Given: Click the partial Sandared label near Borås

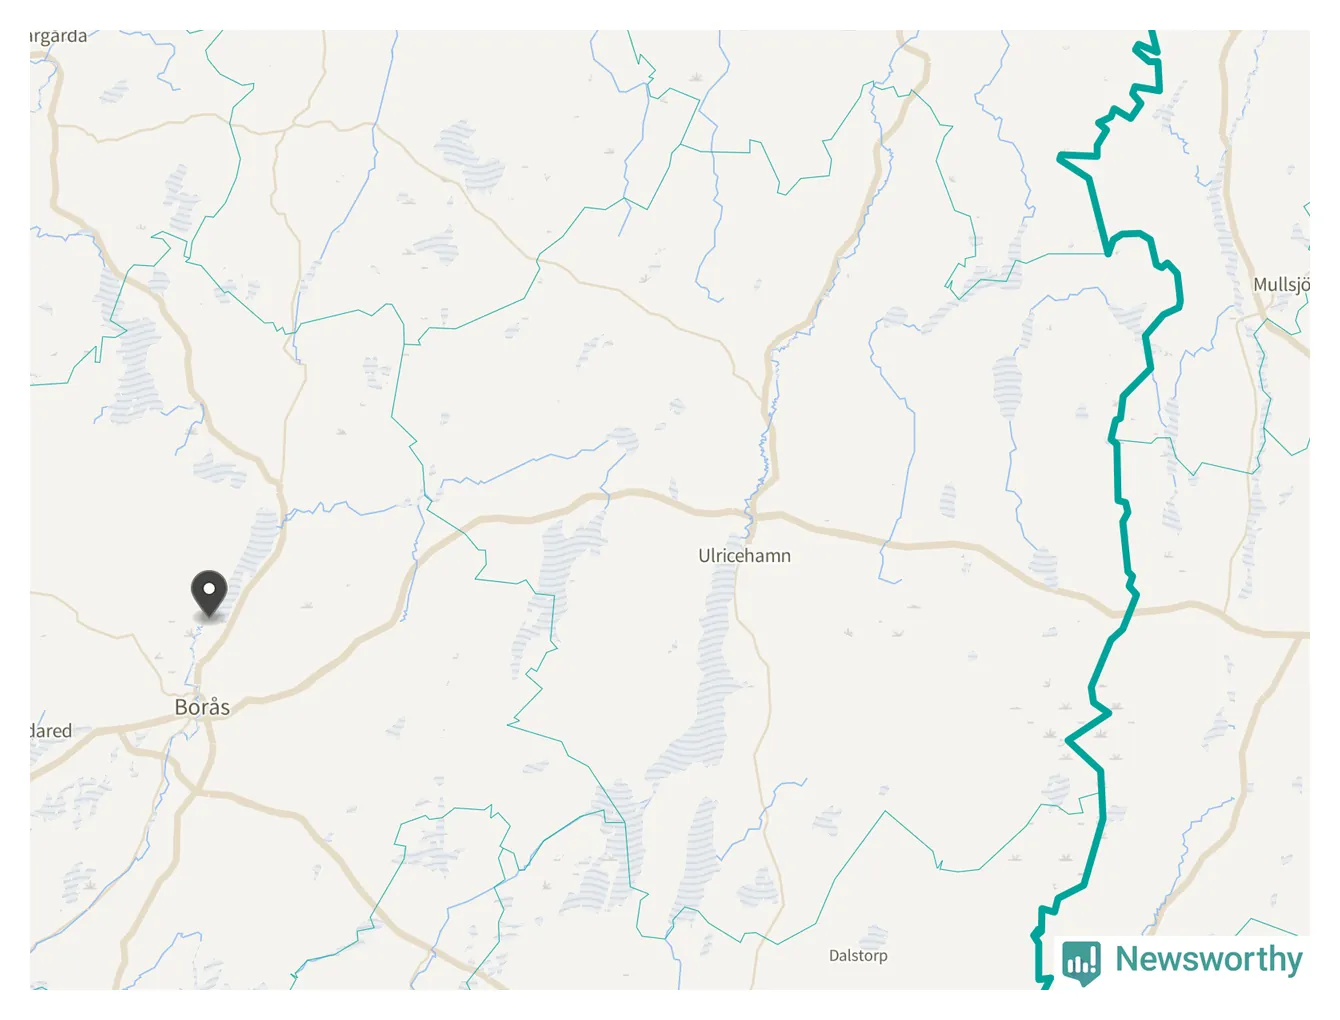Looking at the screenshot, I should [x=51, y=731].
